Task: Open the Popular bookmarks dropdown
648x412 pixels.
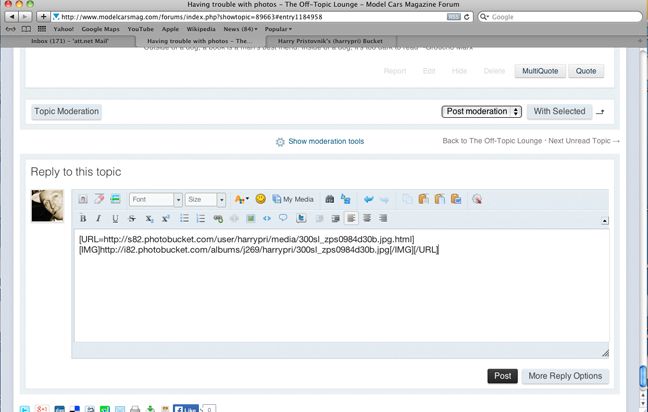Action: [x=278, y=29]
